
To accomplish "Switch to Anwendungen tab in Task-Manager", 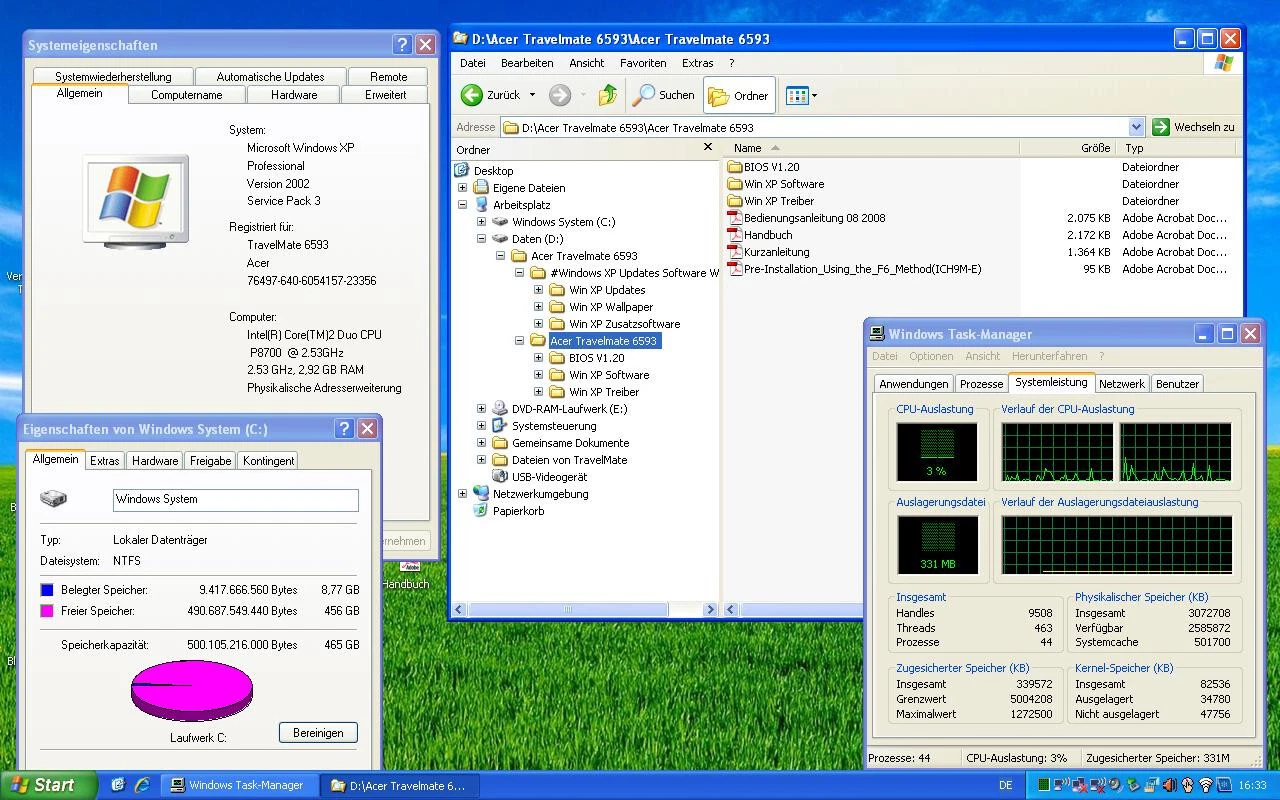I will (x=913, y=384).
